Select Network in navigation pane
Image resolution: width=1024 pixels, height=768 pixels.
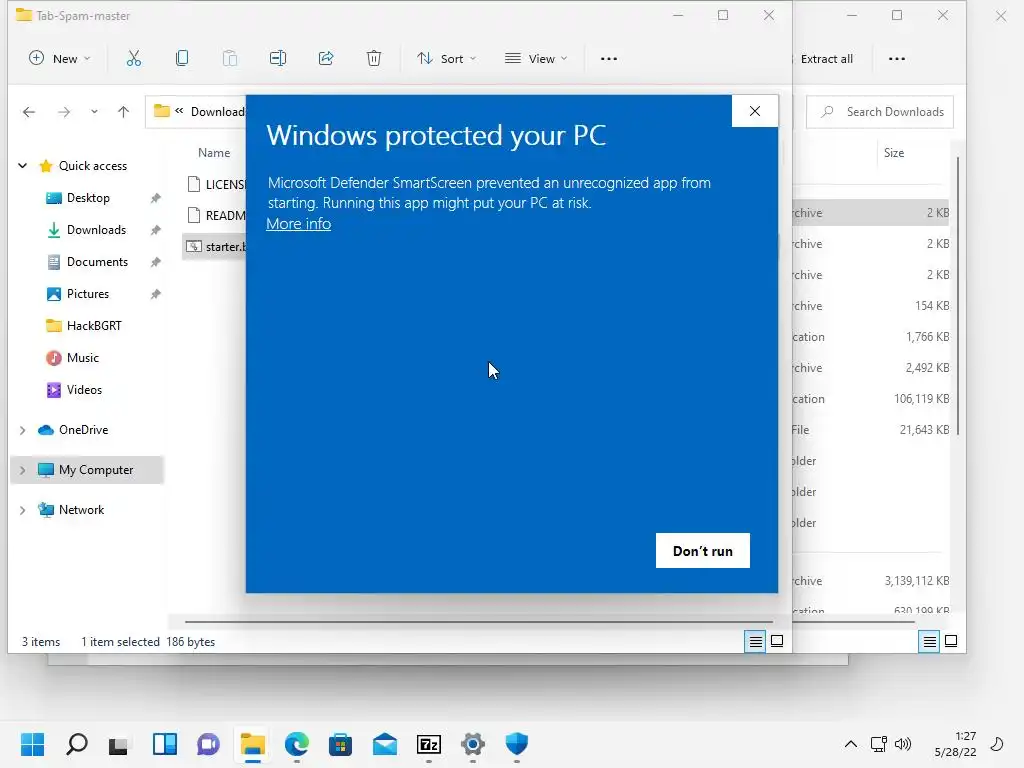81,510
